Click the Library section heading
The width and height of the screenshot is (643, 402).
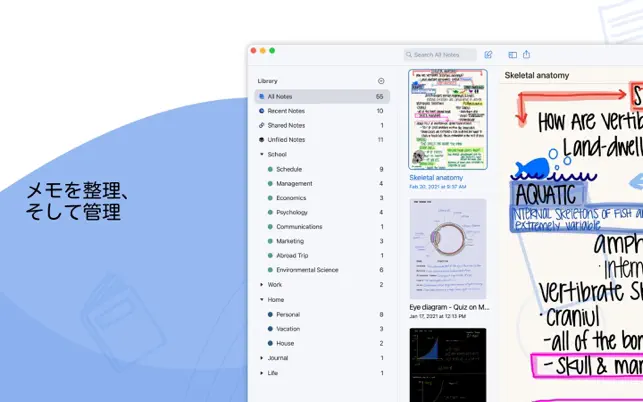coord(267,81)
